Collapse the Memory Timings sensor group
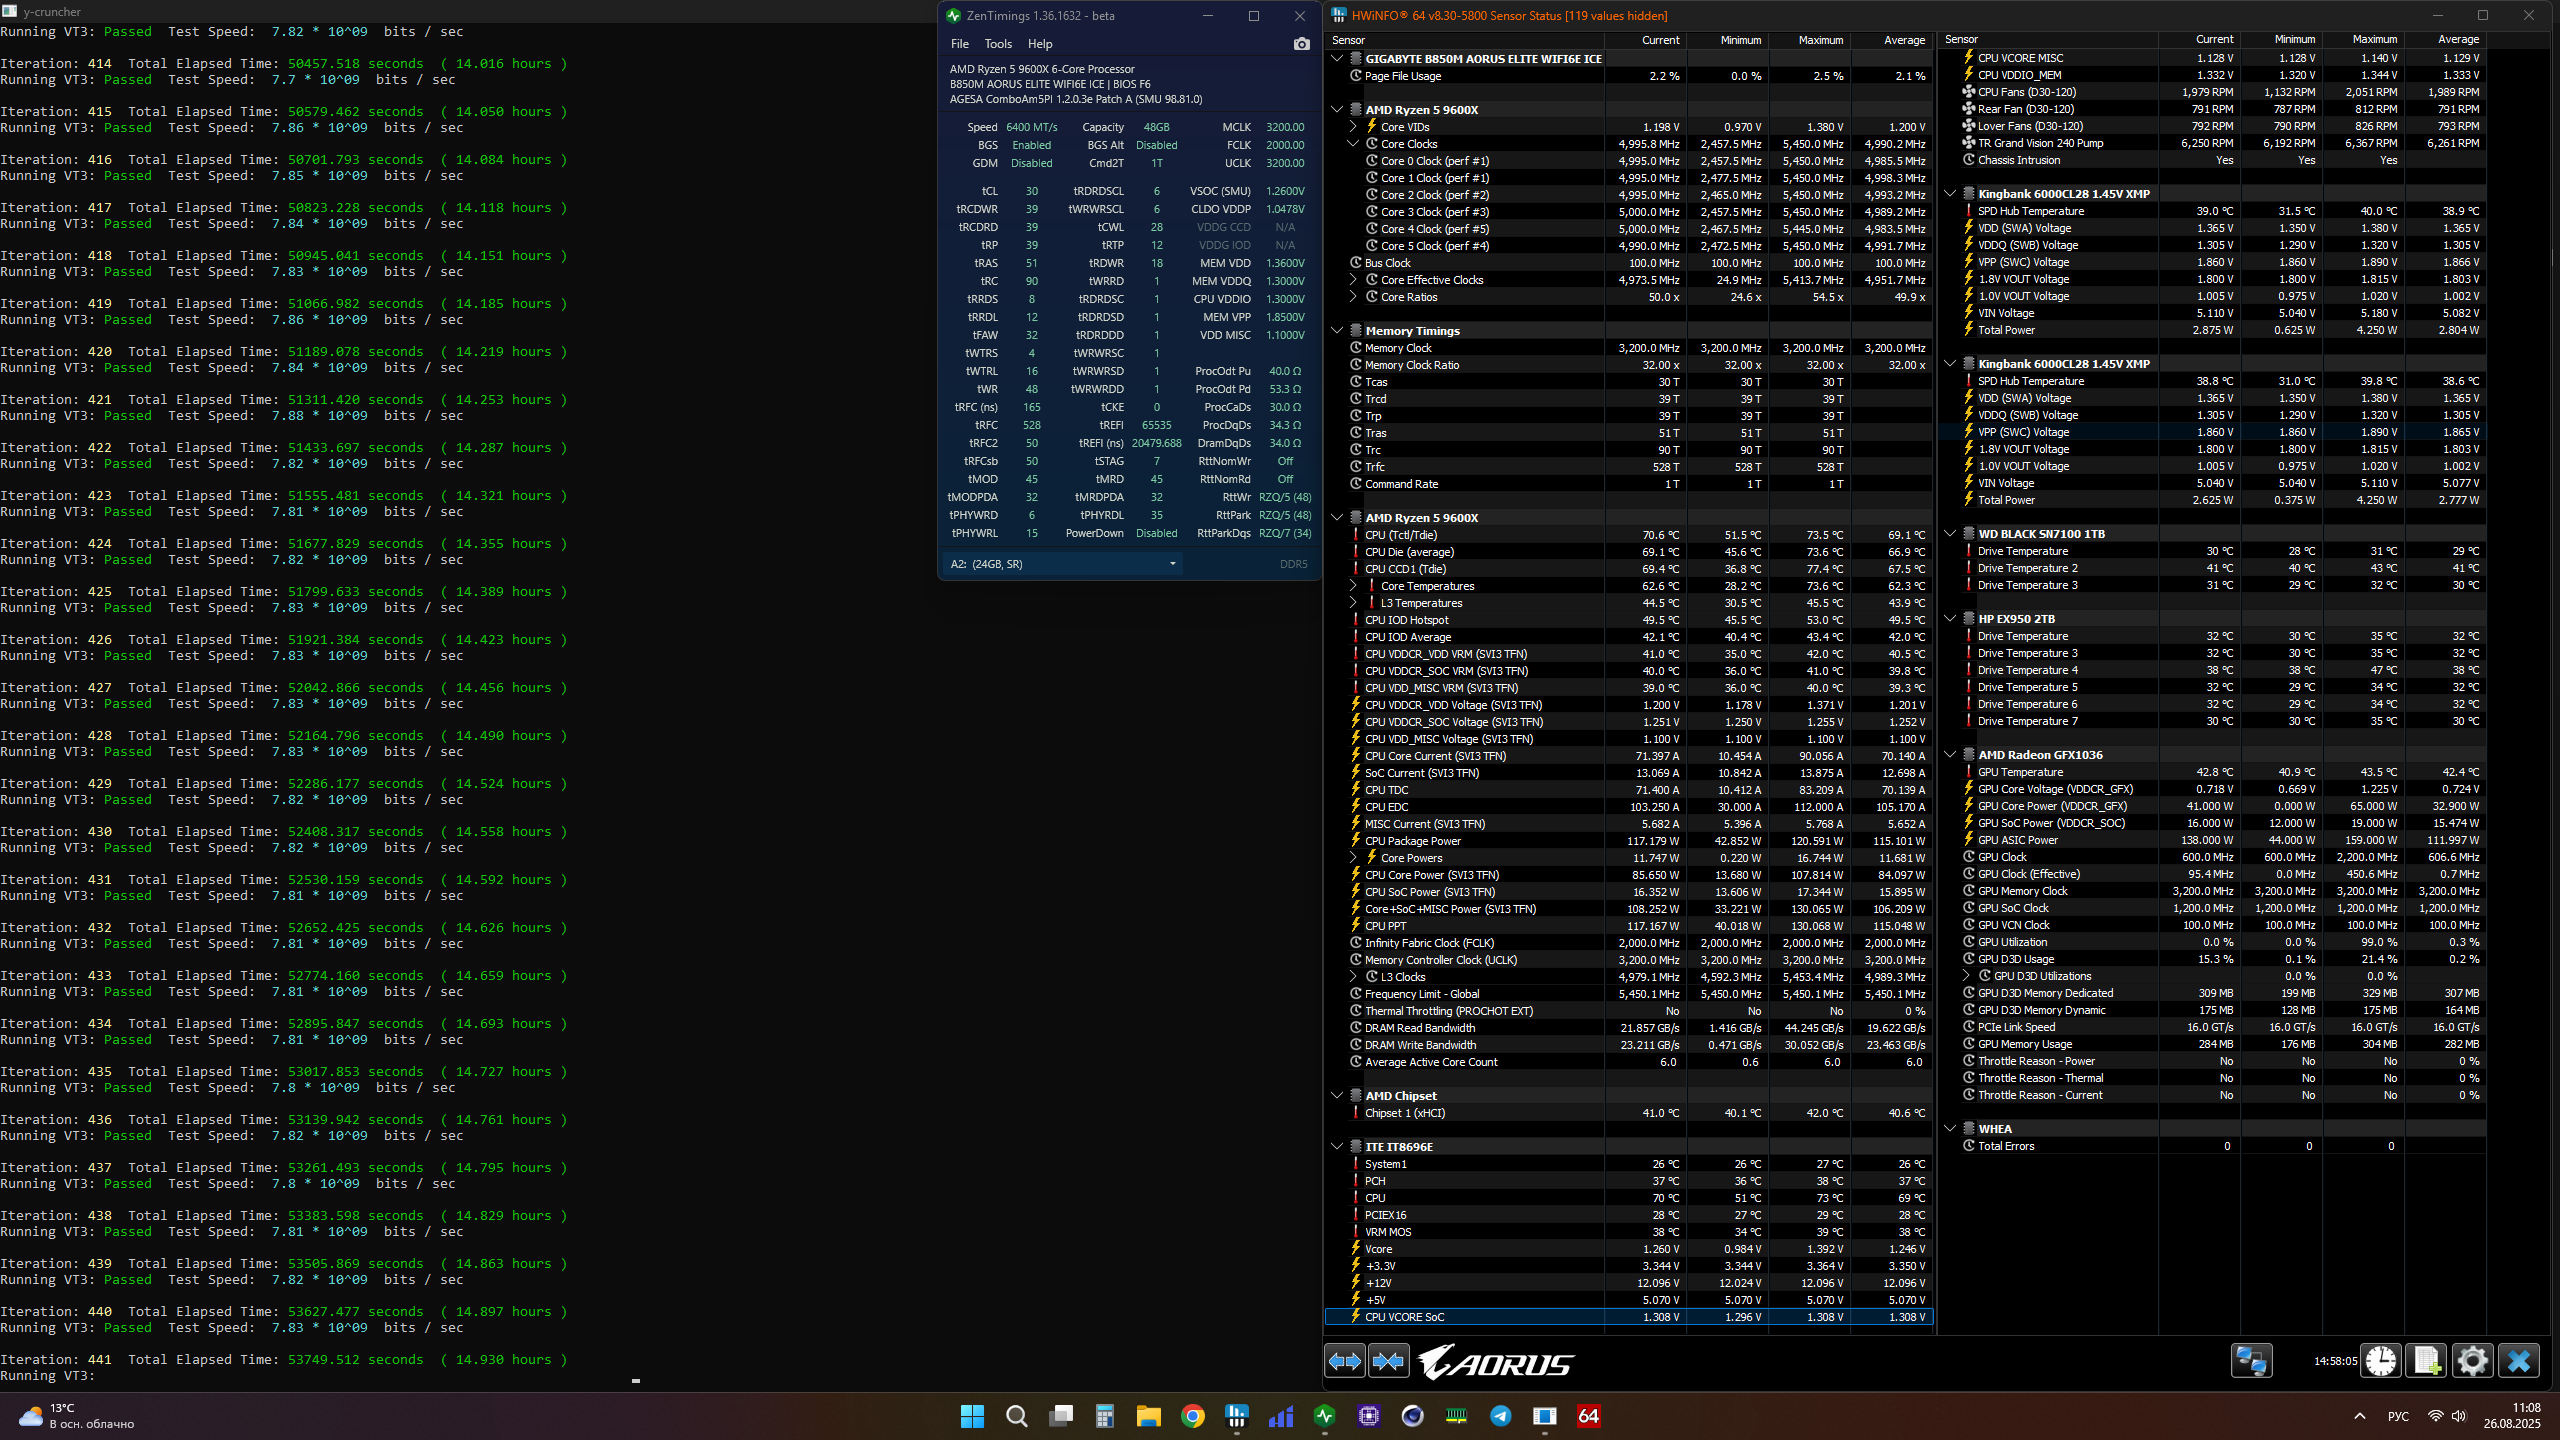The height and width of the screenshot is (1440, 2560). pos(1337,331)
